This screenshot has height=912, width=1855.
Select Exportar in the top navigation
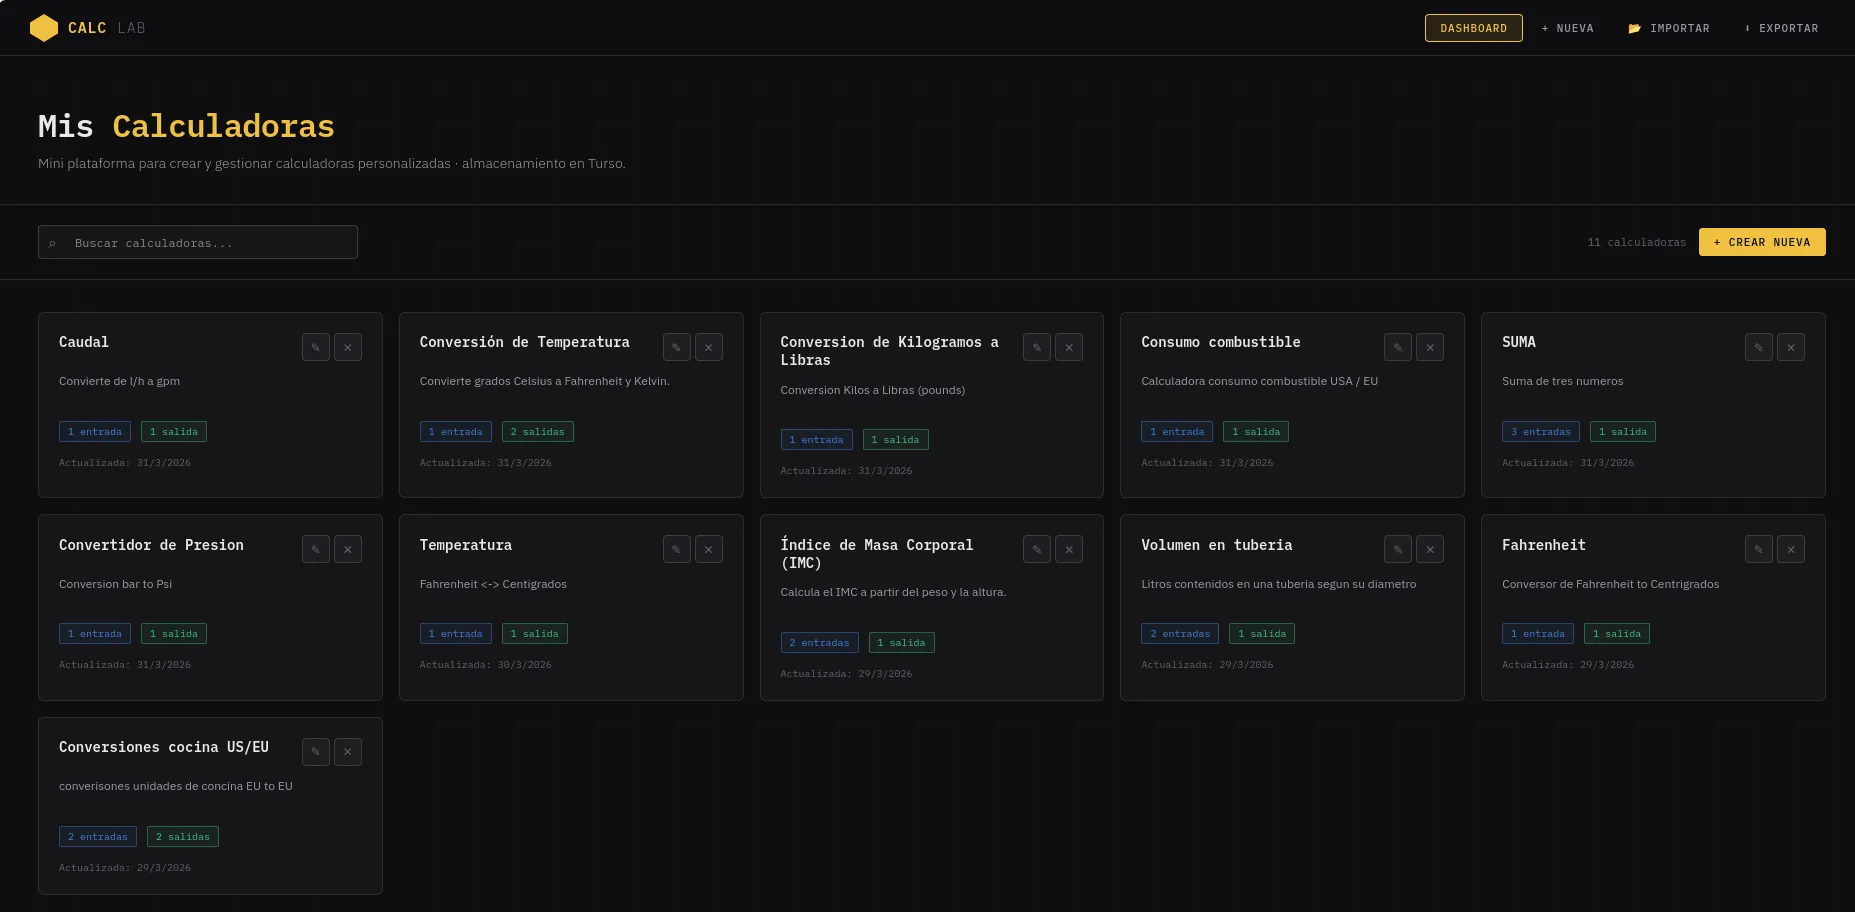point(1782,28)
